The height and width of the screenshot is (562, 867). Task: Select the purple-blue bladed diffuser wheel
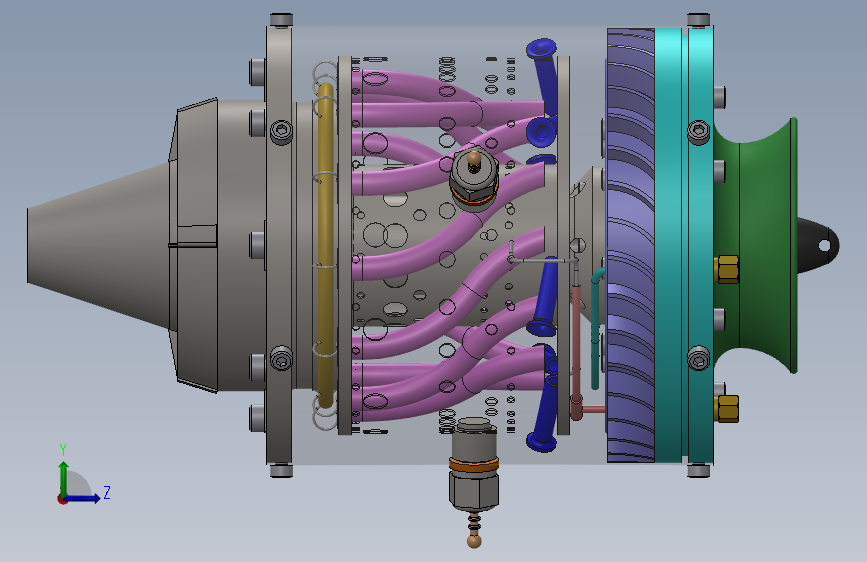tap(631, 245)
